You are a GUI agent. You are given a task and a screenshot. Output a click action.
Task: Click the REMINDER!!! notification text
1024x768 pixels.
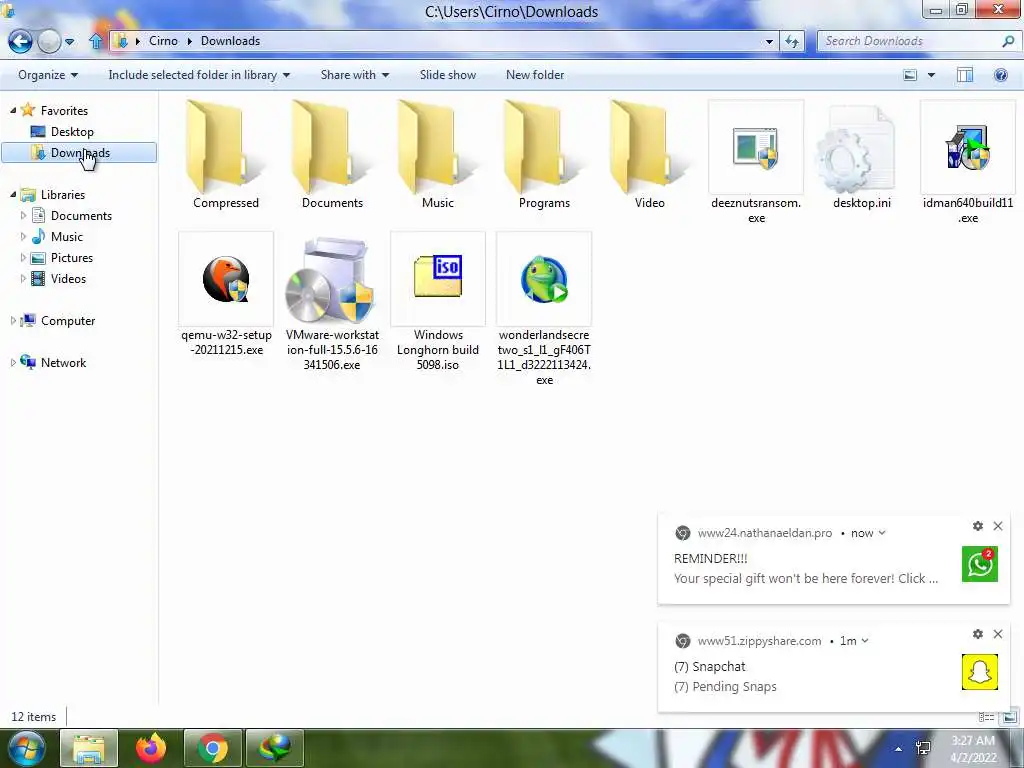[711, 558]
